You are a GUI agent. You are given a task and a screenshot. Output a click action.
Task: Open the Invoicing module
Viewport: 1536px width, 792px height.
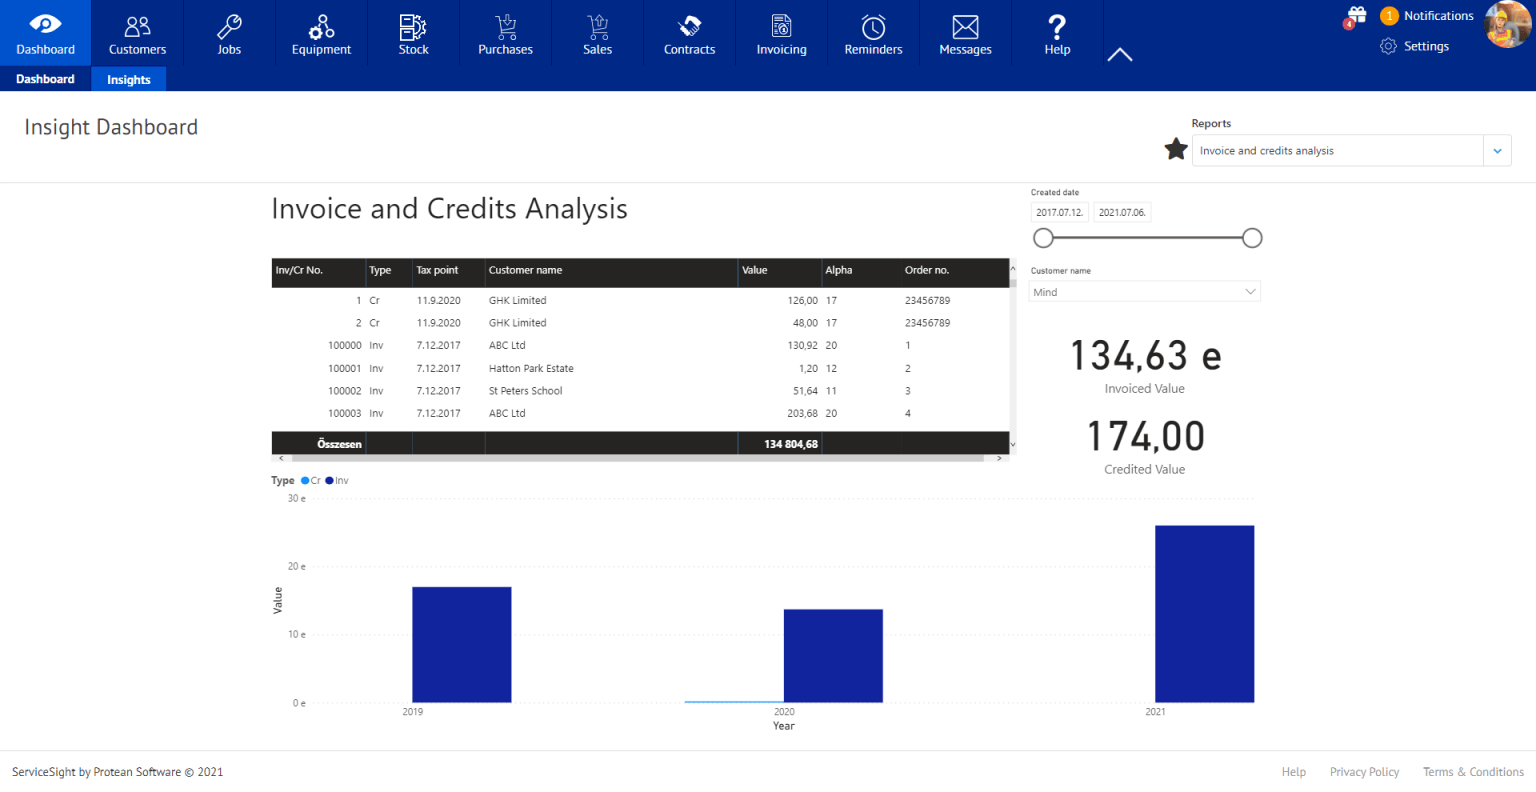(781, 32)
